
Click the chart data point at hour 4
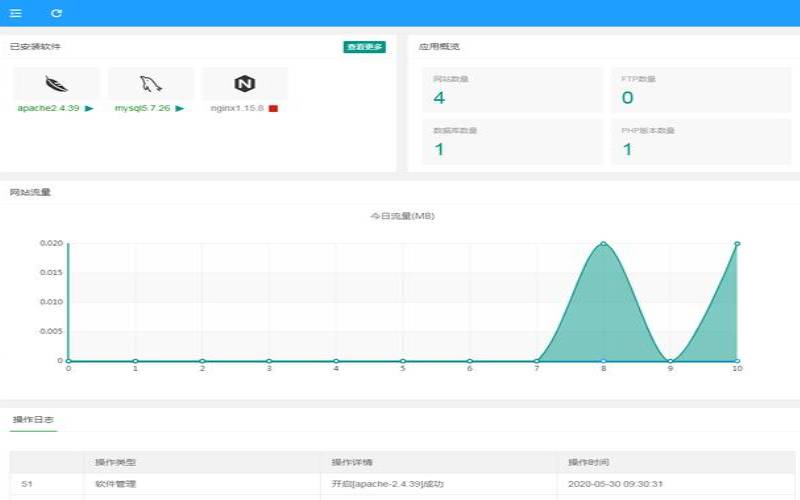336,361
